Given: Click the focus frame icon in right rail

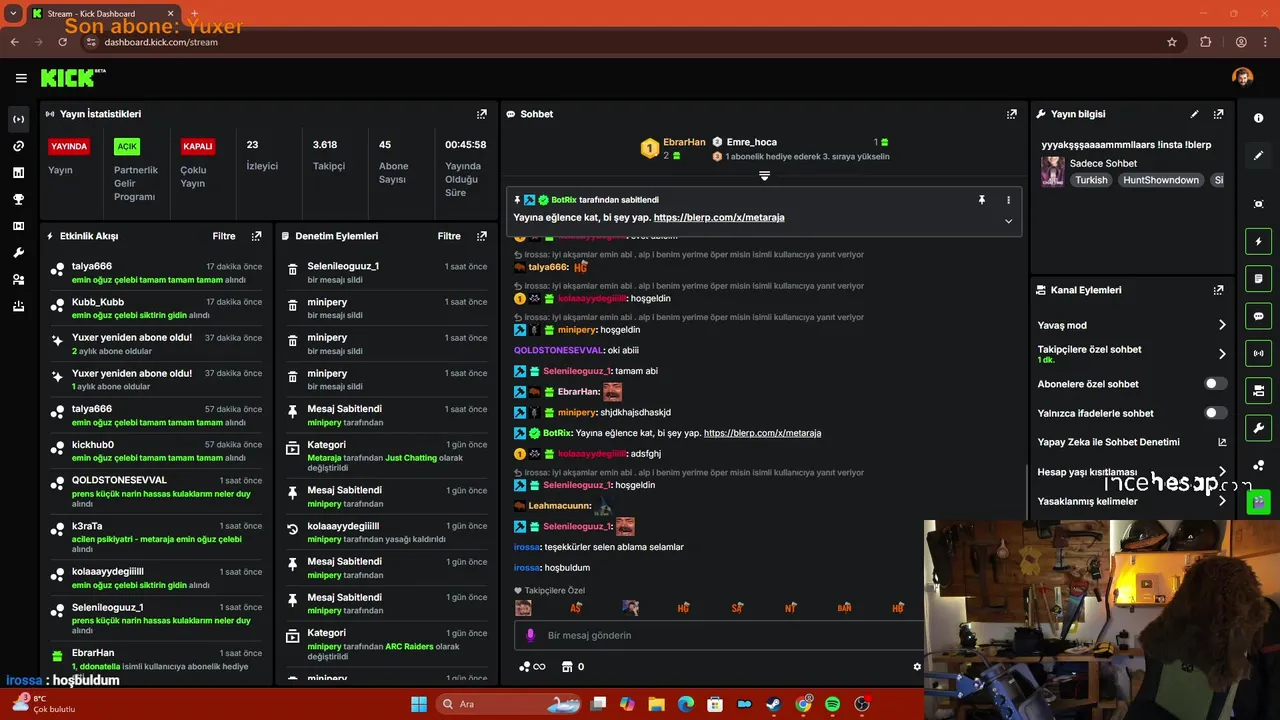Looking at the screenshot, I should pyautogui.click(x=1259, y=204).
